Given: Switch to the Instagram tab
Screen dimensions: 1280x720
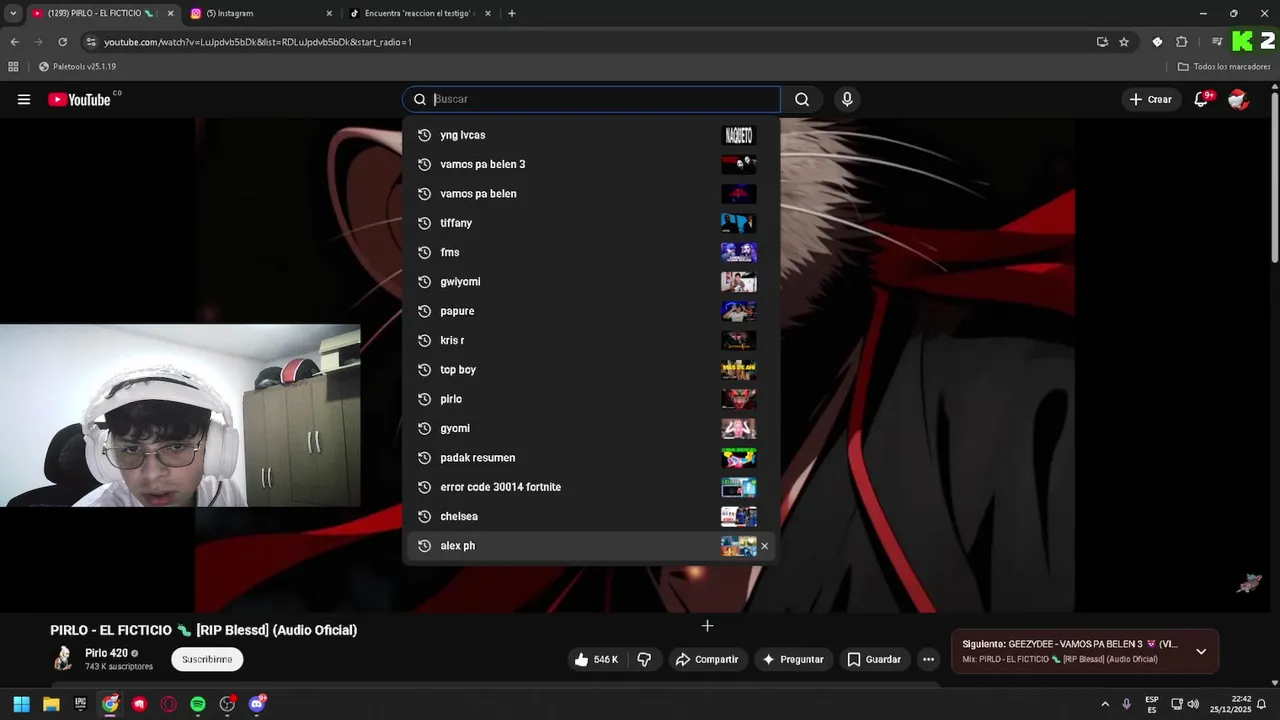Looking at the screenshot, I should coord(262,13).
